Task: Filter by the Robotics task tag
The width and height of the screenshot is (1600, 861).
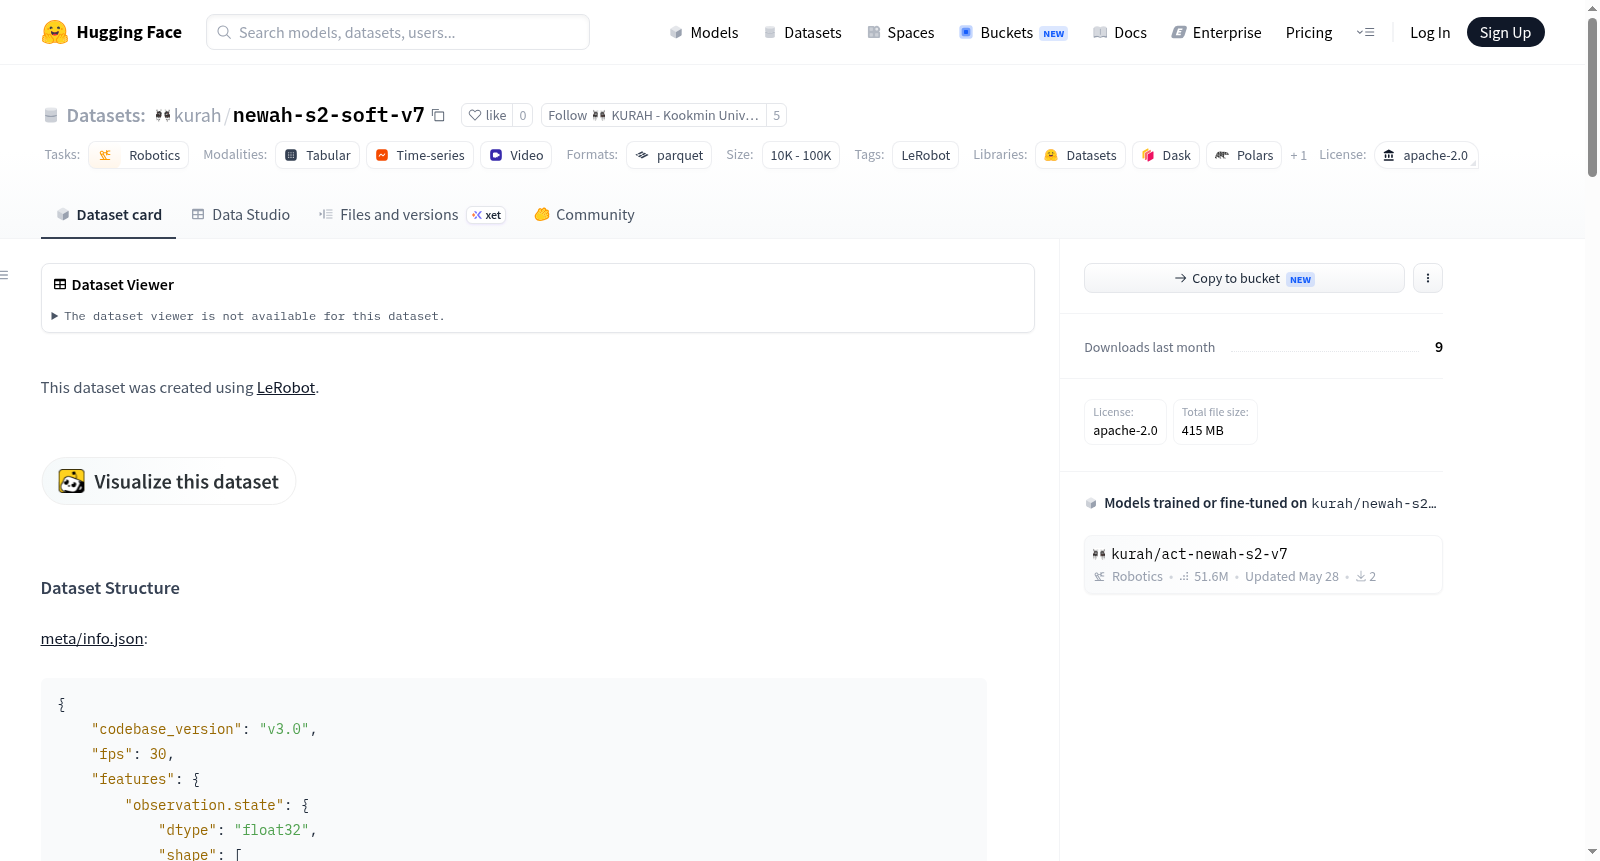Action: pyautogui.click(x=139, y=155)
